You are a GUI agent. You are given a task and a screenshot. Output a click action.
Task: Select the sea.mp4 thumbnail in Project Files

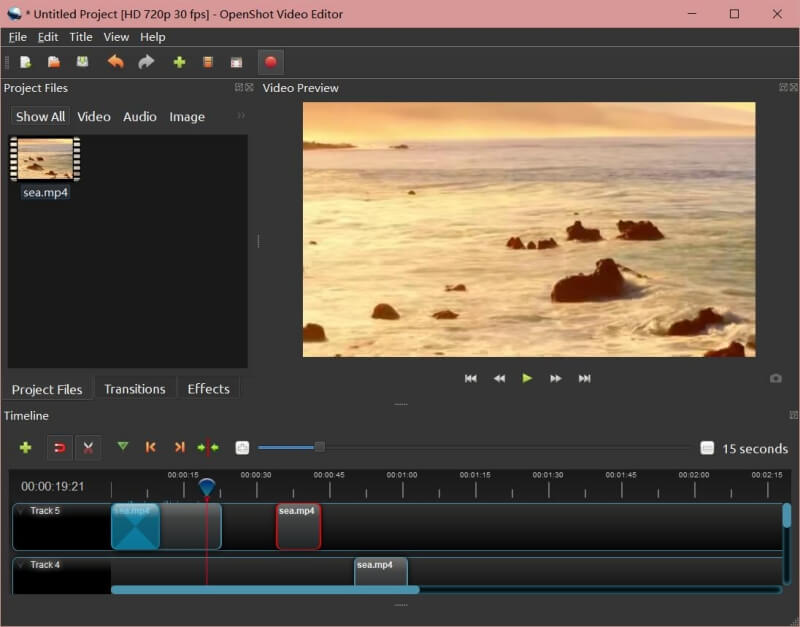[x=45, y=160]
